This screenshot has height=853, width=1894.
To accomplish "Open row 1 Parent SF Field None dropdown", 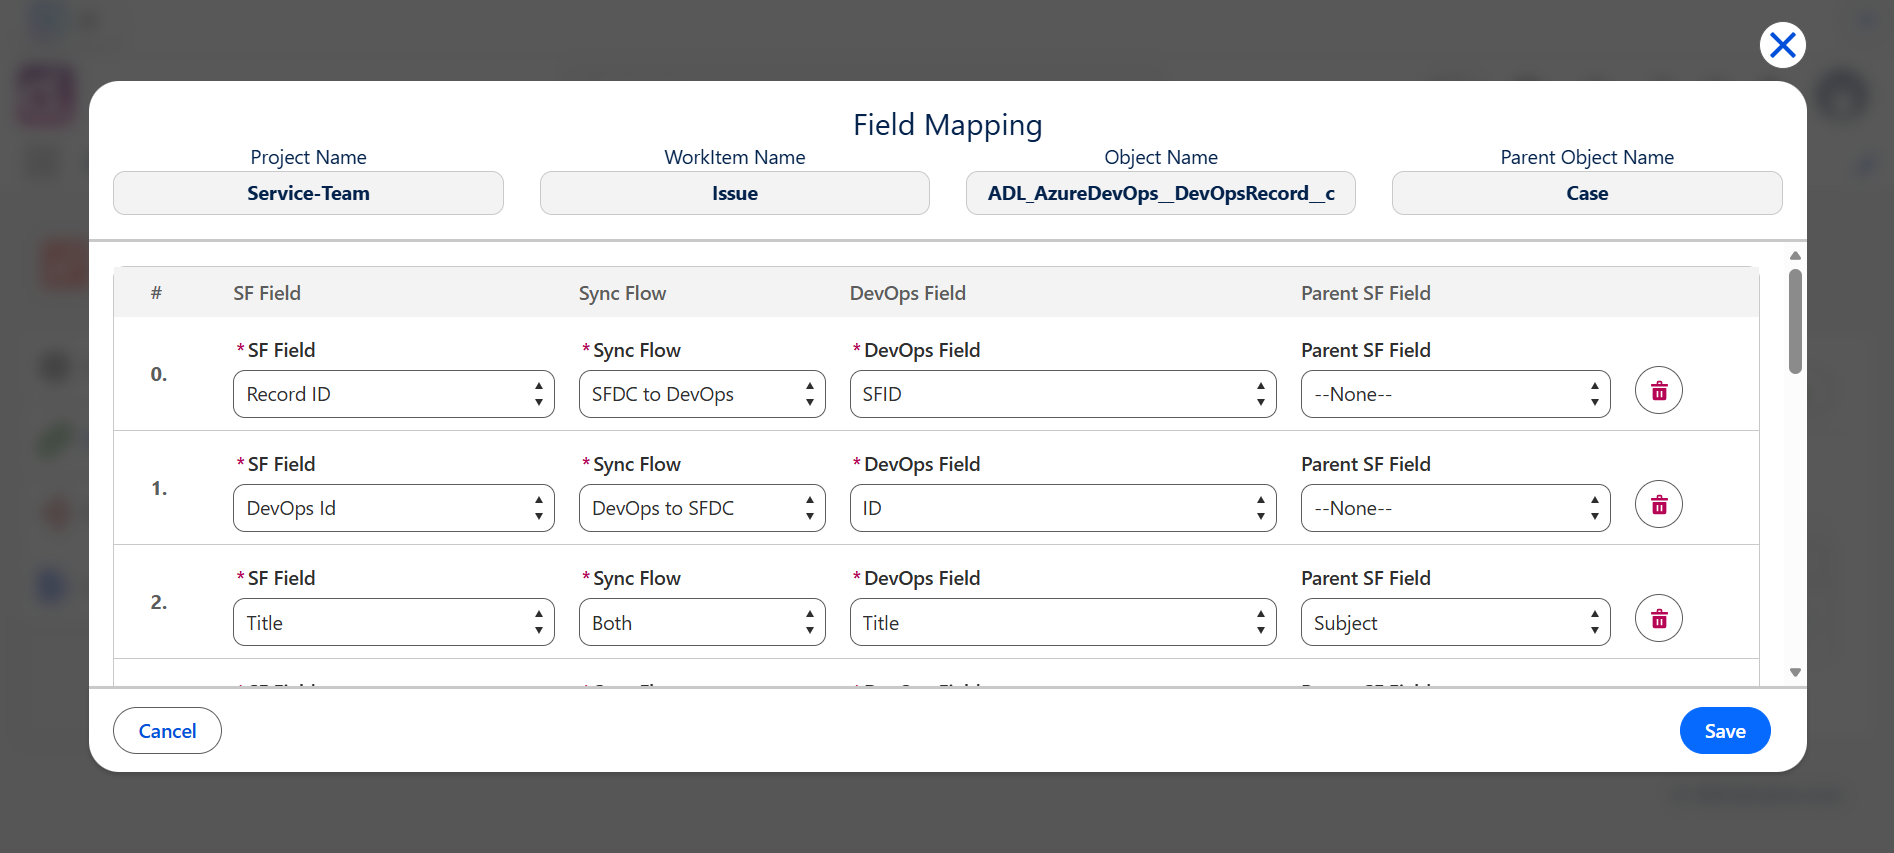I will coord(1455,508).
